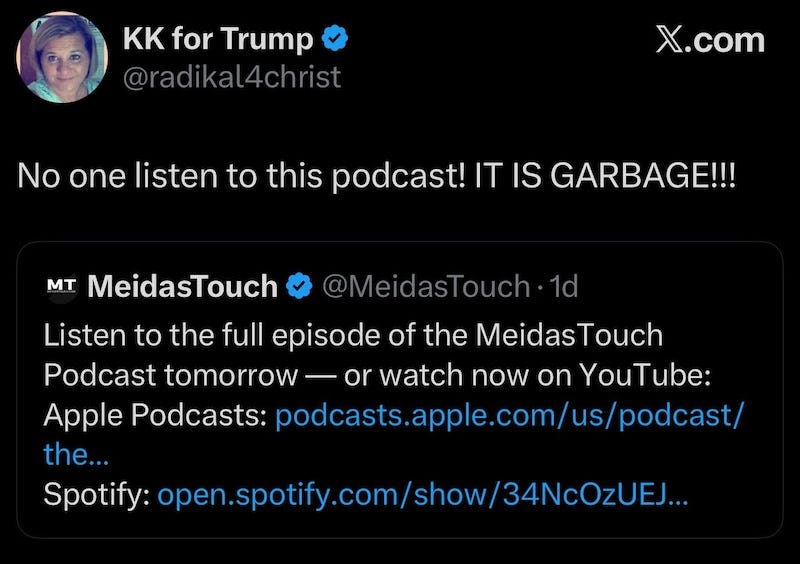Click the 'IT IS GARBAGE!!!' text
This screenshot has width=800, height=564.
(x=605, y=176)
